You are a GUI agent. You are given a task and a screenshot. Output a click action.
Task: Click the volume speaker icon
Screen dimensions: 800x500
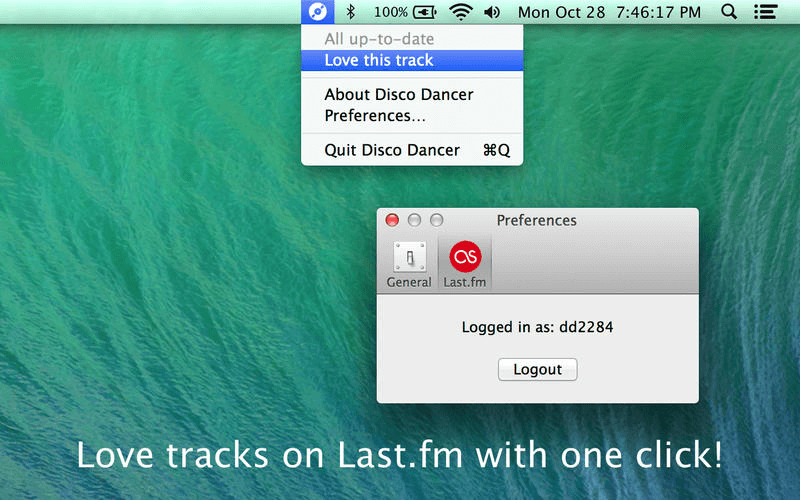pos(492,12)
